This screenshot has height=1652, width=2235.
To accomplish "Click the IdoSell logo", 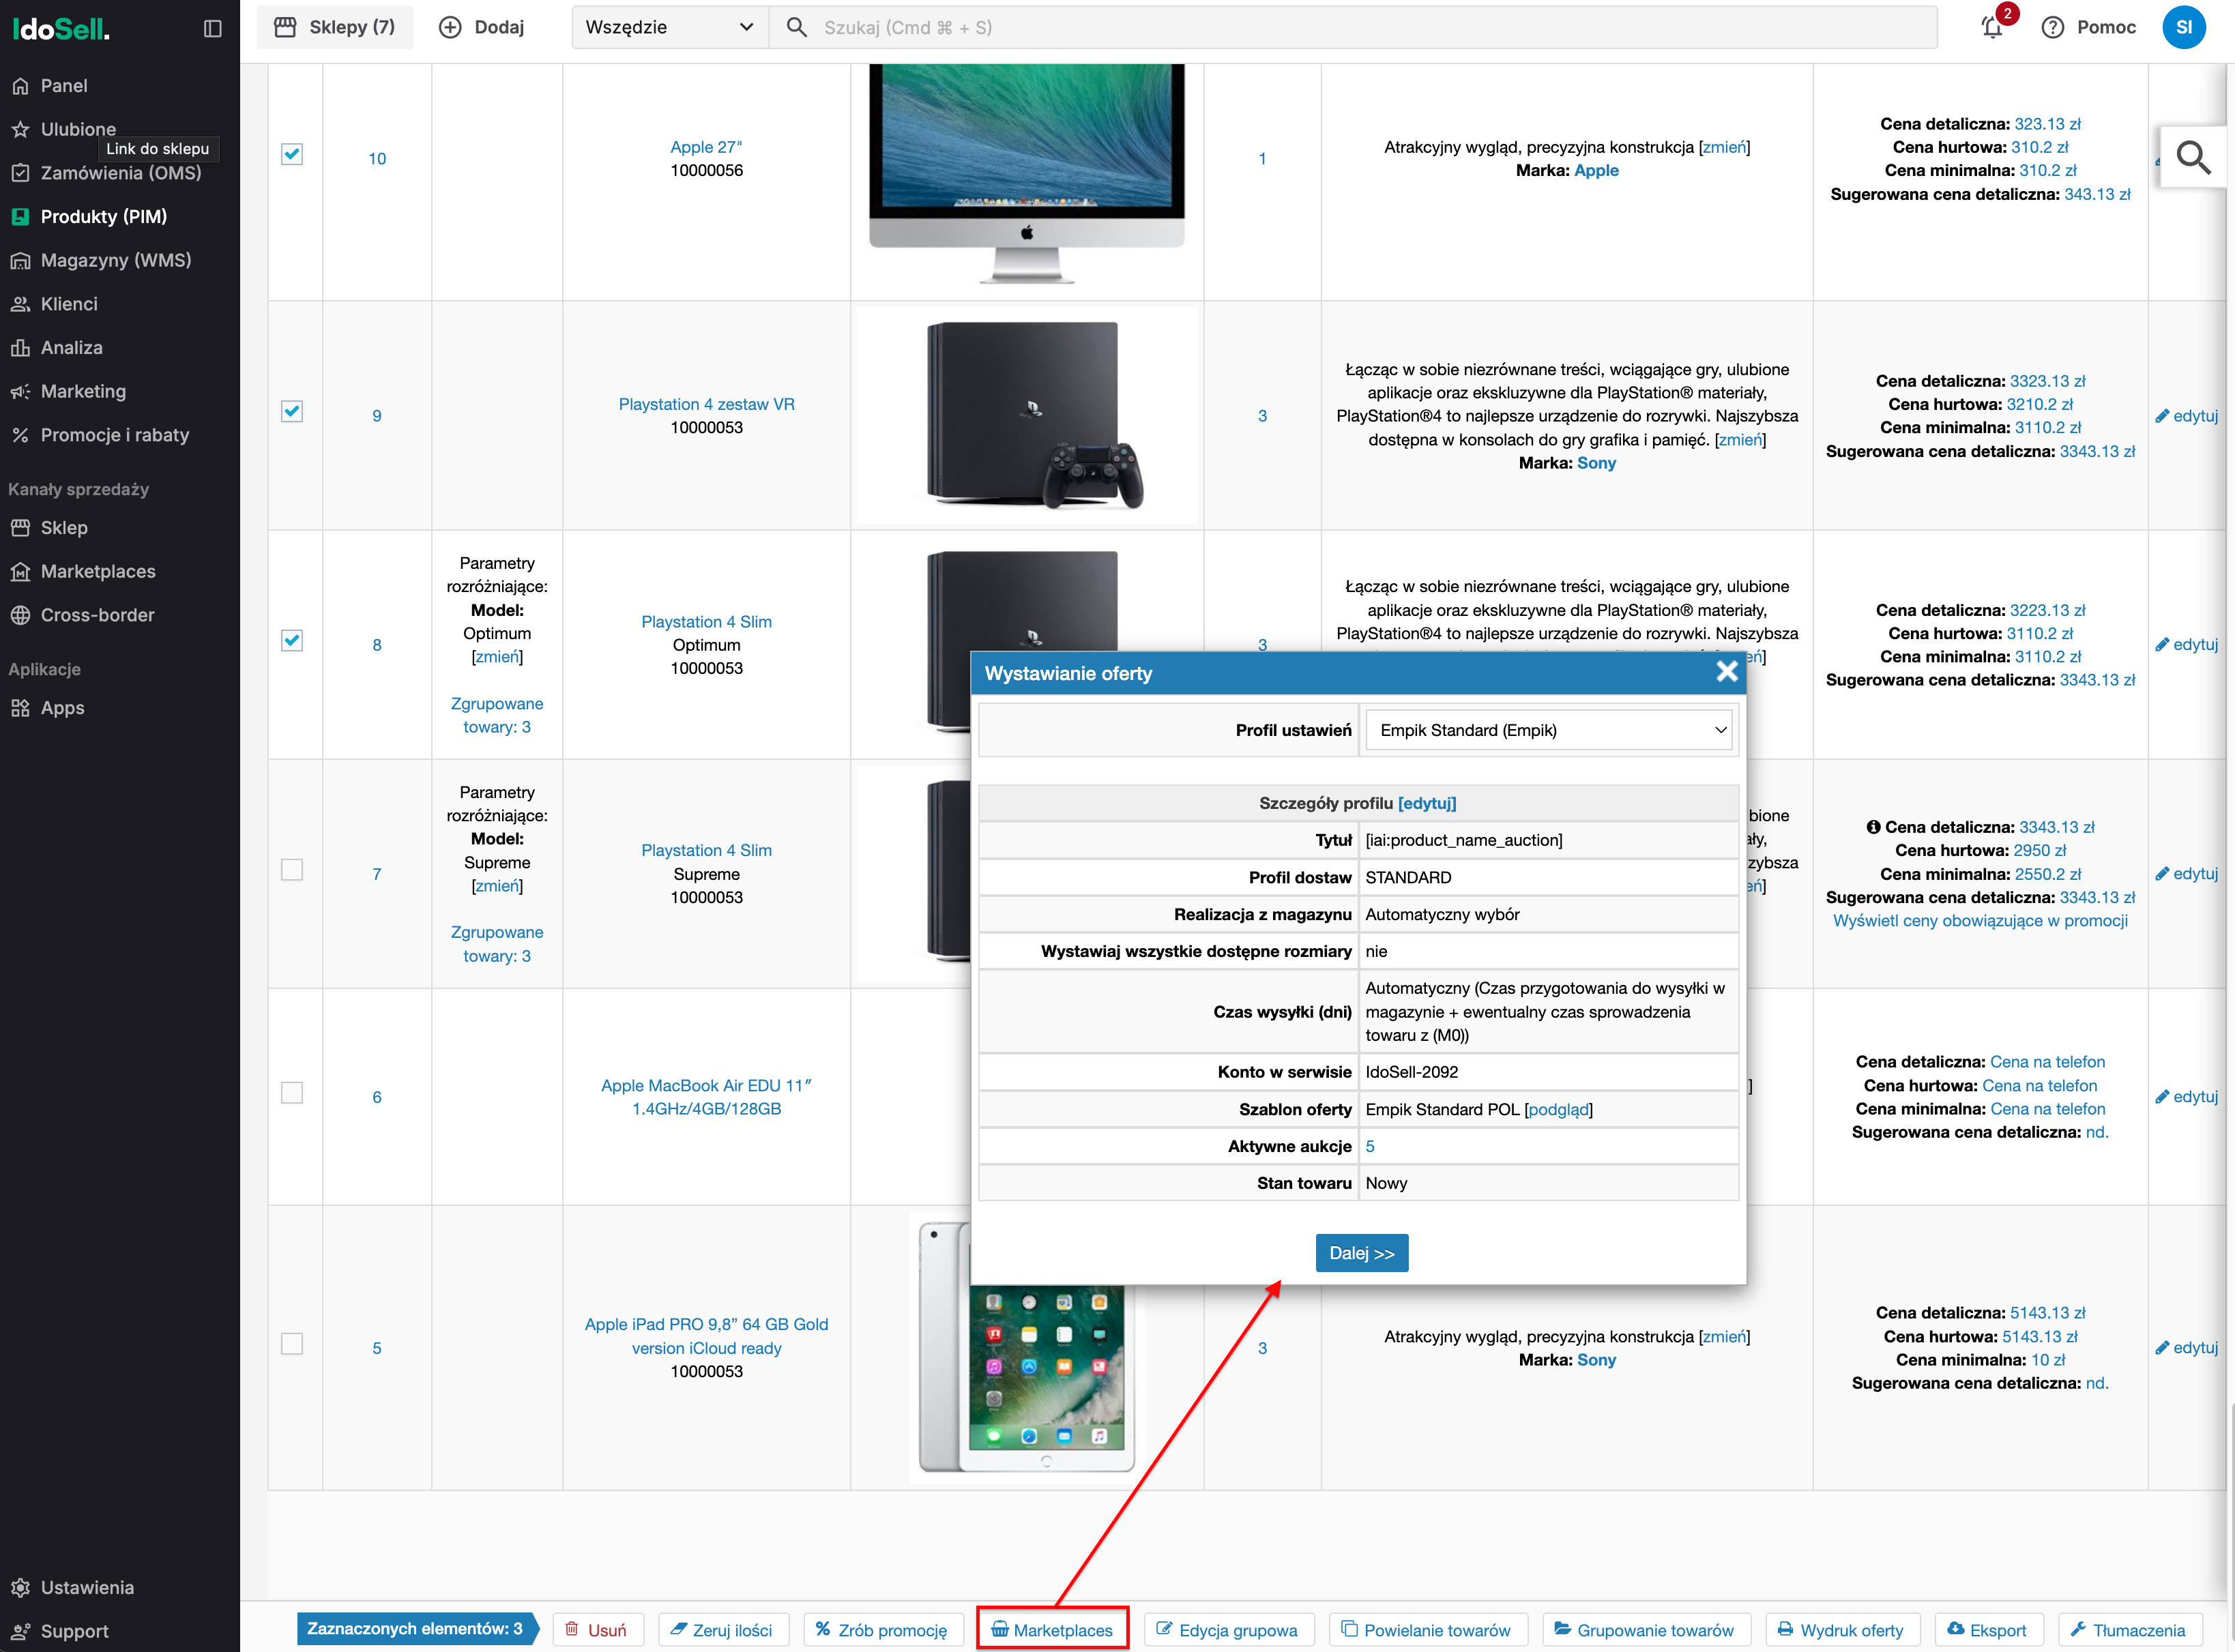I will tap(61, 29).
